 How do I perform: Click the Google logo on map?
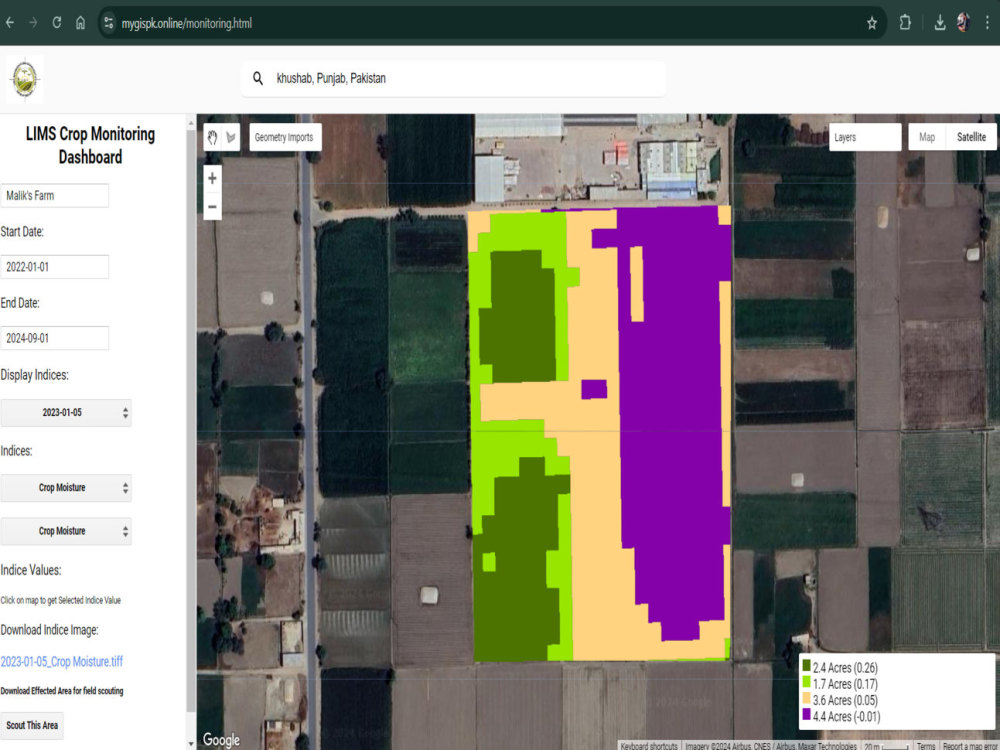click(x=221, y=739)
